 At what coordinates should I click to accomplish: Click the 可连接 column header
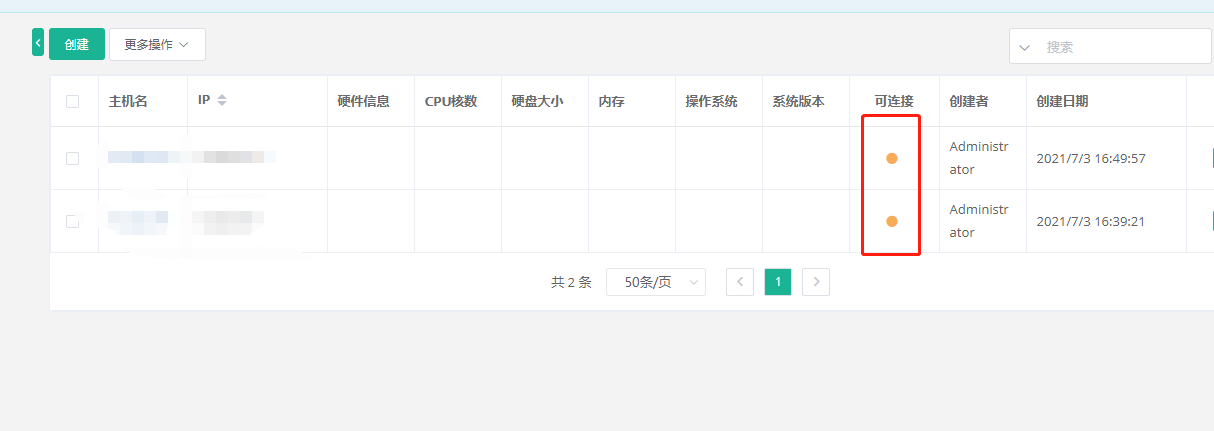[894, 101]
